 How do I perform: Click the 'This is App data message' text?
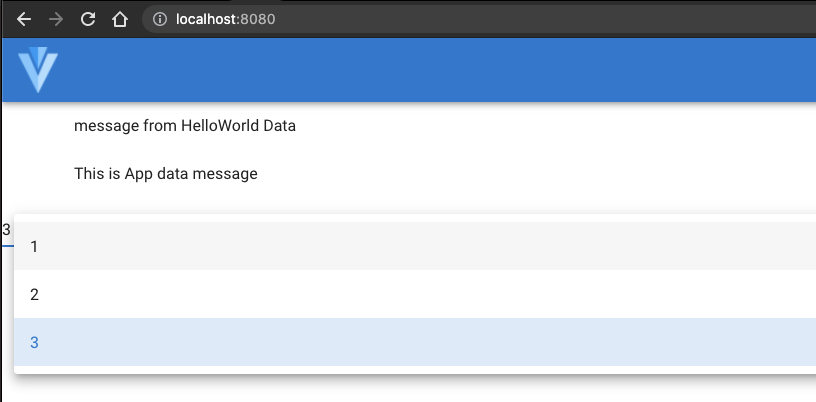[x=165, y=173]
